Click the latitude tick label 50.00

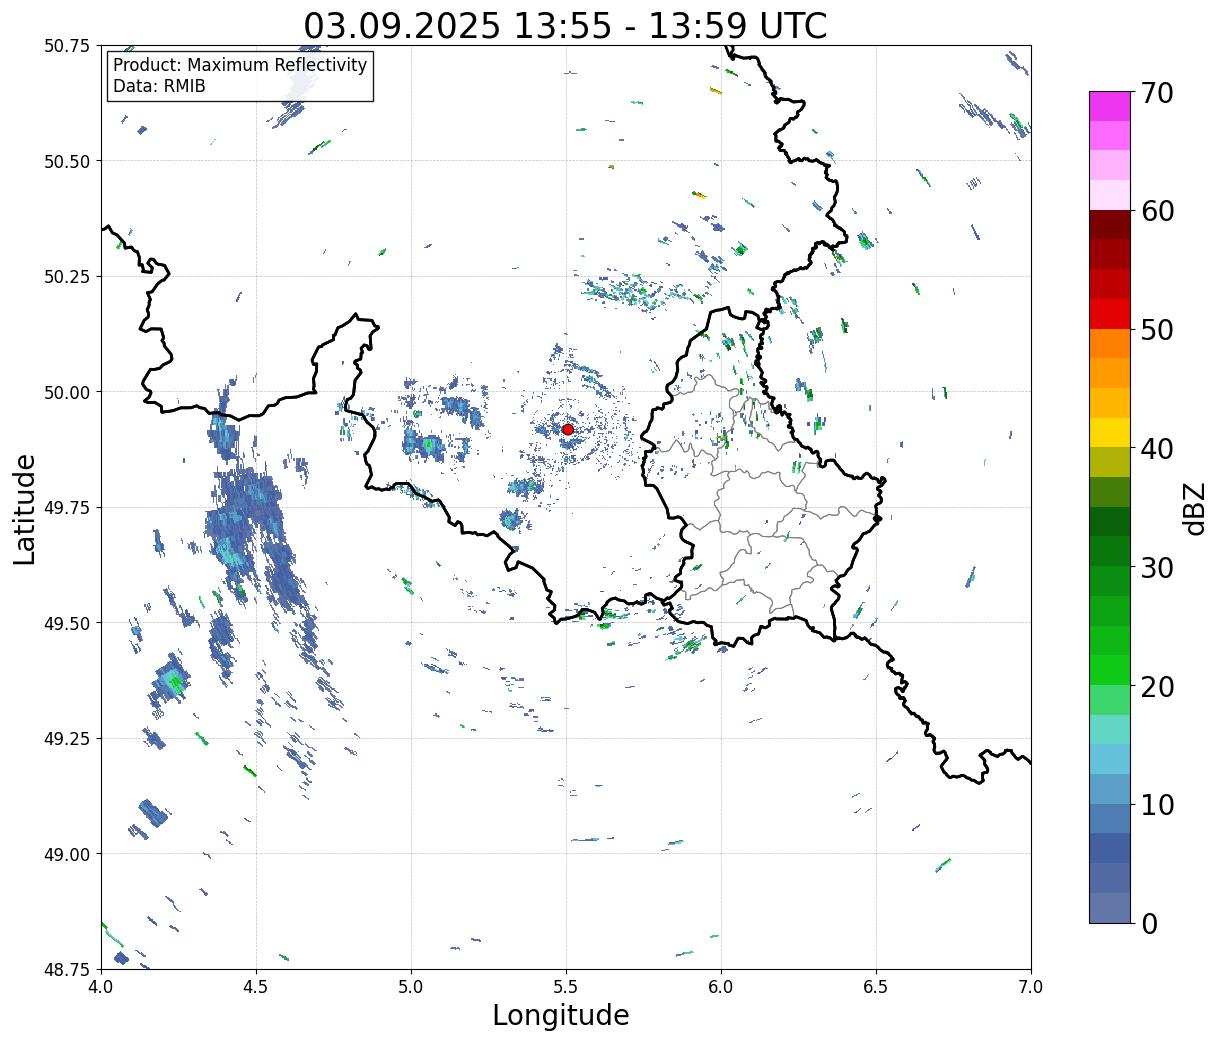[x=67, y=392]
